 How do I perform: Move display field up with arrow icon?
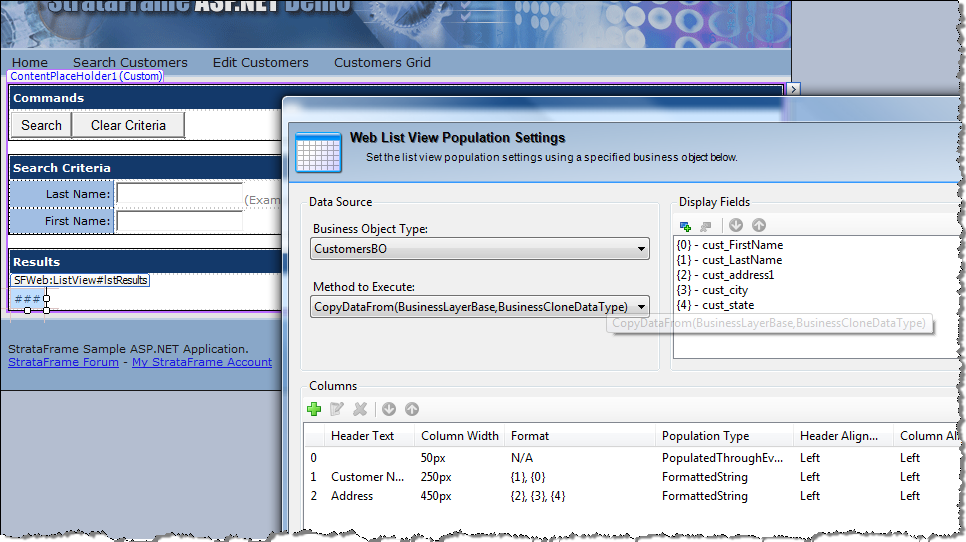coord(759,226)
